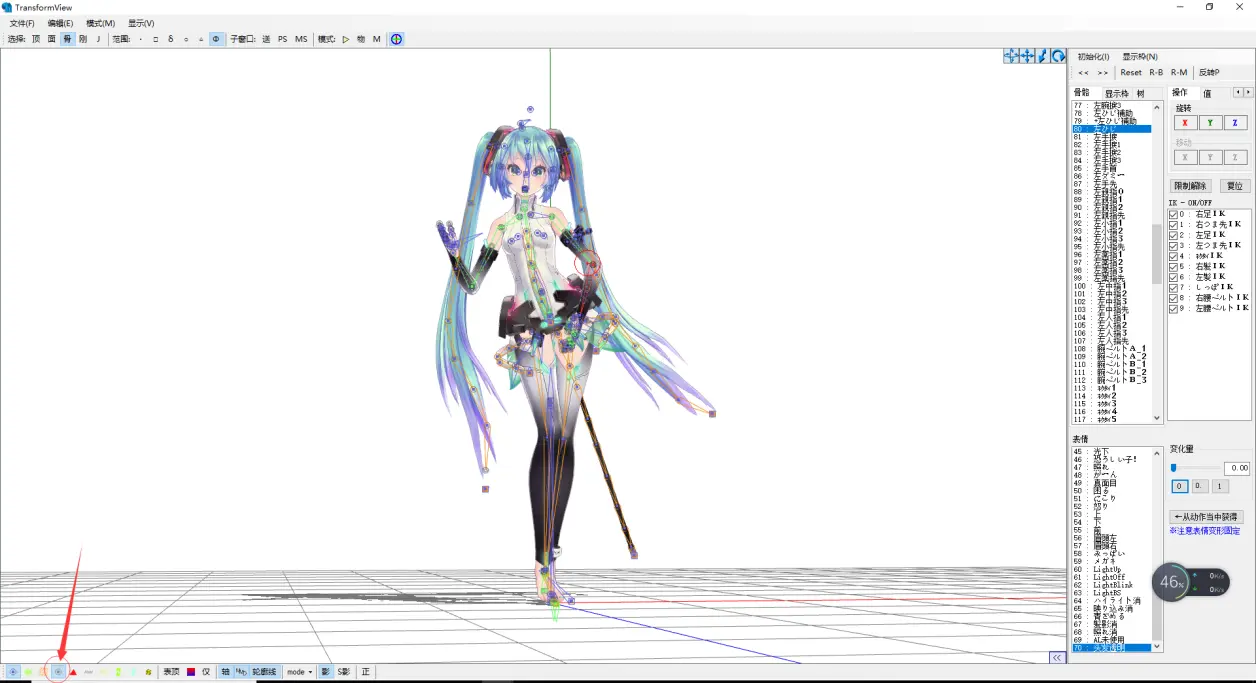Click the green play mode triangle
The width and height of the screenshot is (1256, 683).
tap(346, 39)
